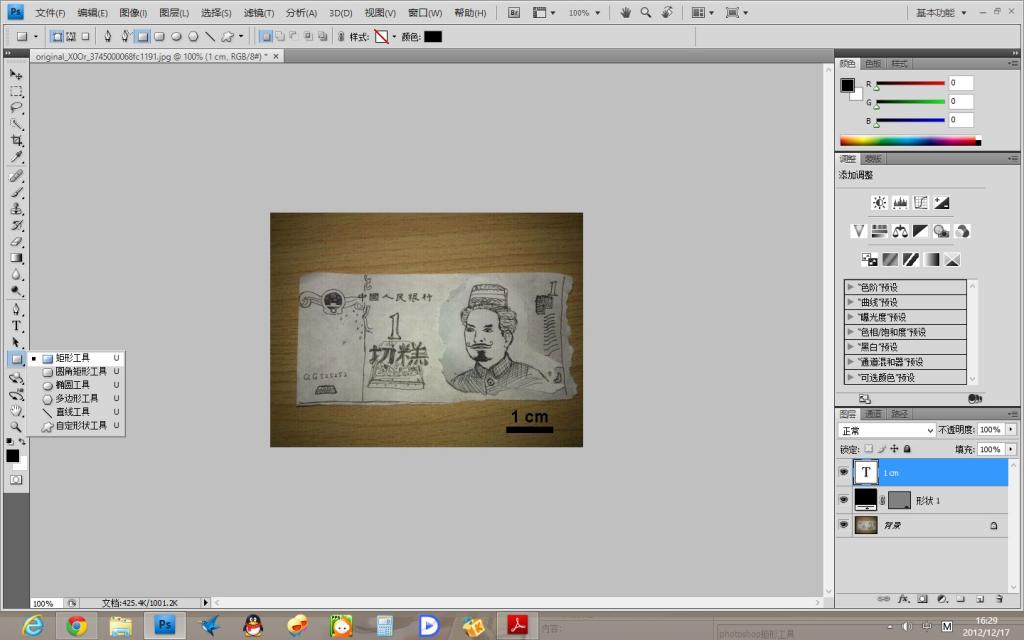The width and height of the screenshot is (1024, 640).
Task: Switch to the 通道 tab
Action: pos(873,414)
